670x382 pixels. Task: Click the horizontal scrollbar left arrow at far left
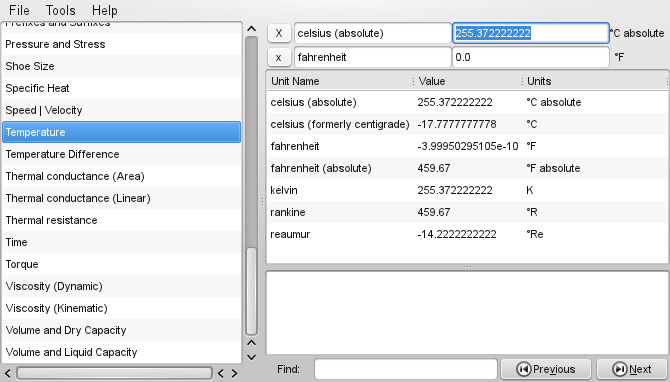[8, 373]
